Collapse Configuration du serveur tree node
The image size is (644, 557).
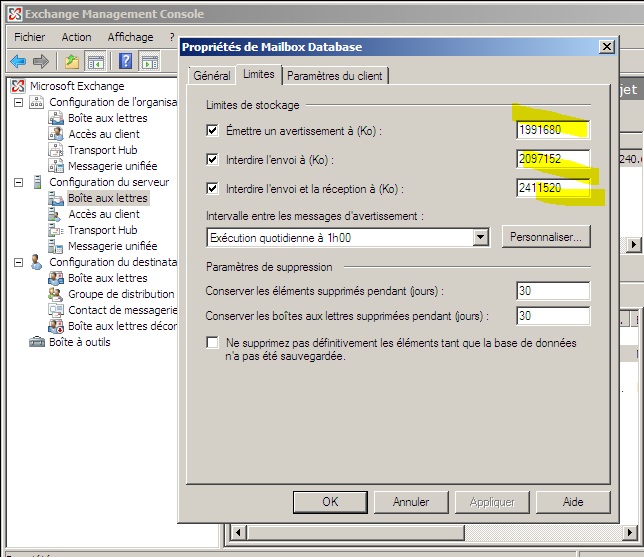tap(18, 182)
